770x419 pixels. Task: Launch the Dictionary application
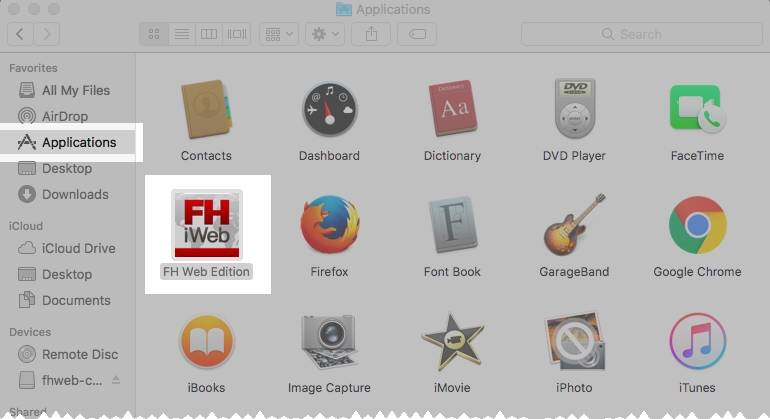click(453, 108)
